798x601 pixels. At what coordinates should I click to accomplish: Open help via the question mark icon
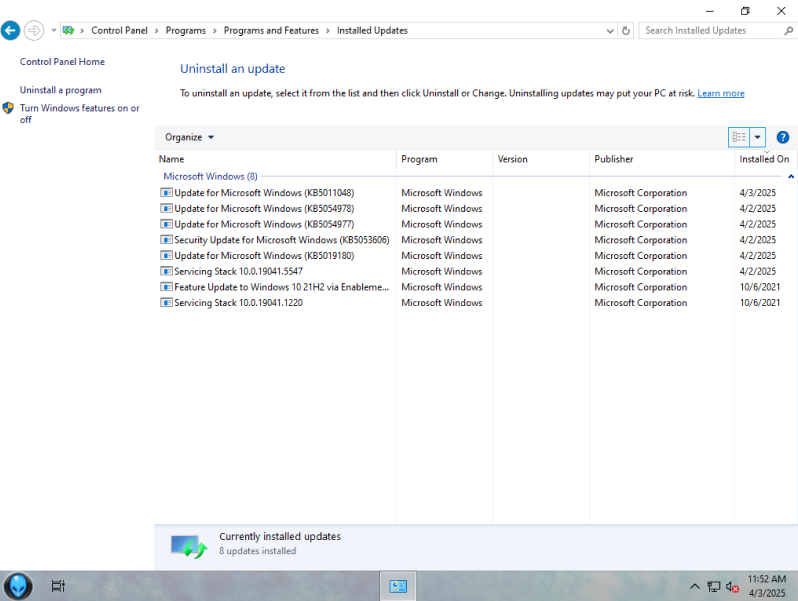tap(783, 137)
